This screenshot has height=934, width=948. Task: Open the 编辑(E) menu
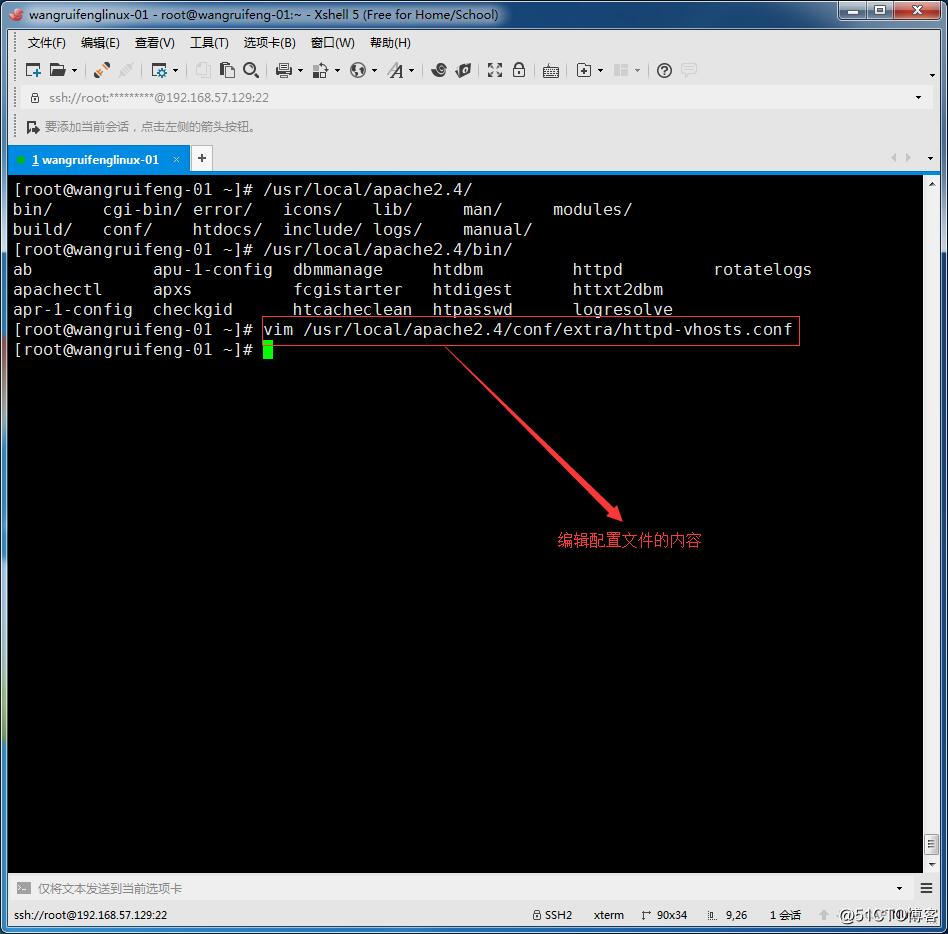pos(100,42)
